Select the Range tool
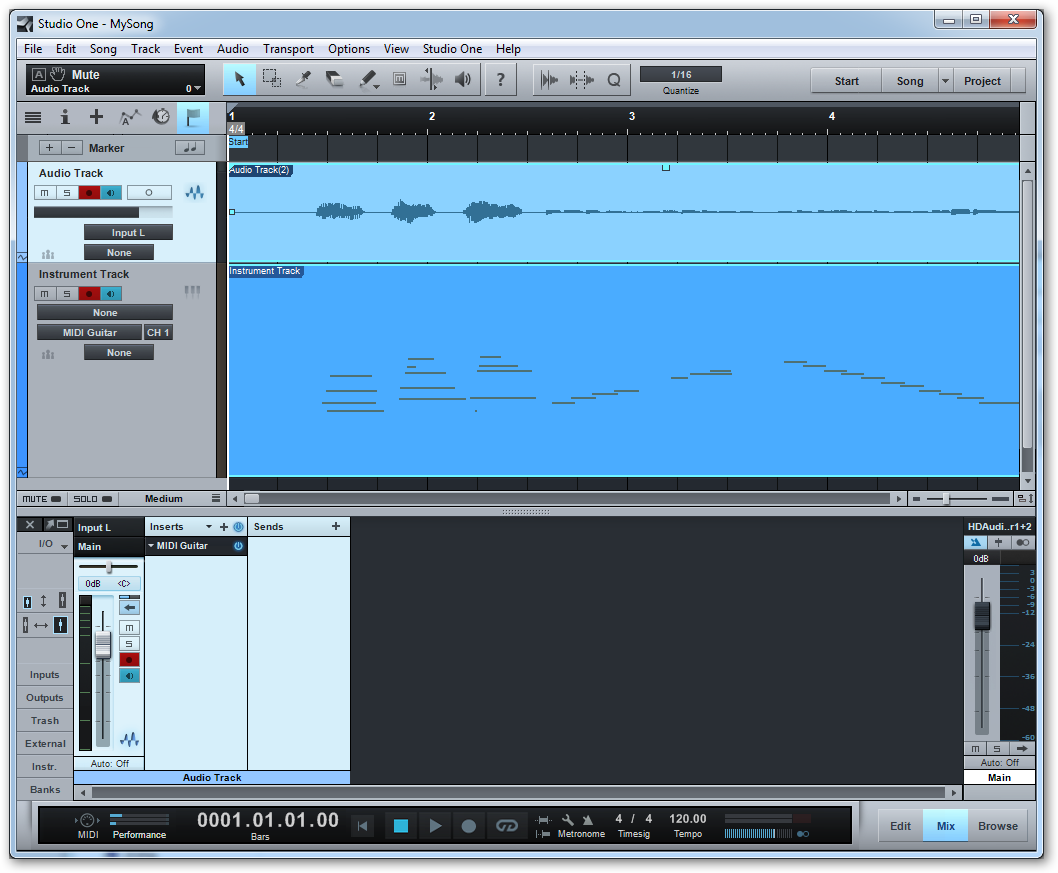Image resolution: width=1058 pixels, height=873 pixels. click(272, 80)
